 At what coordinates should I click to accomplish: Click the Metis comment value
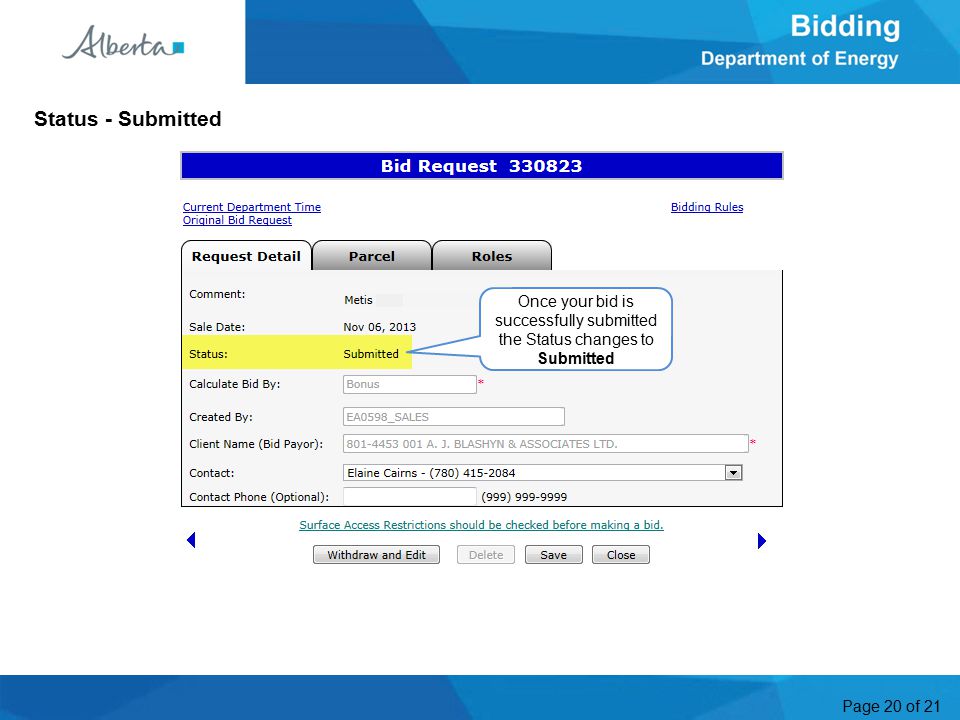pyautogui.click(x=358, y=300)
